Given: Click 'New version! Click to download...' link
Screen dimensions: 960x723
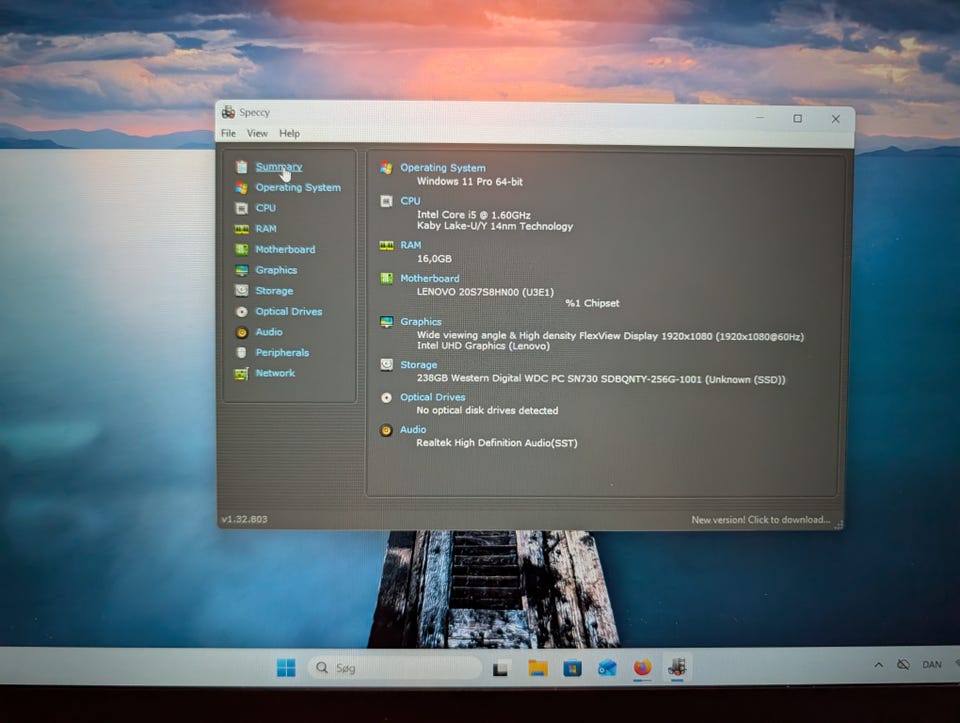Looking at the screenshot, I should (760, 520).
